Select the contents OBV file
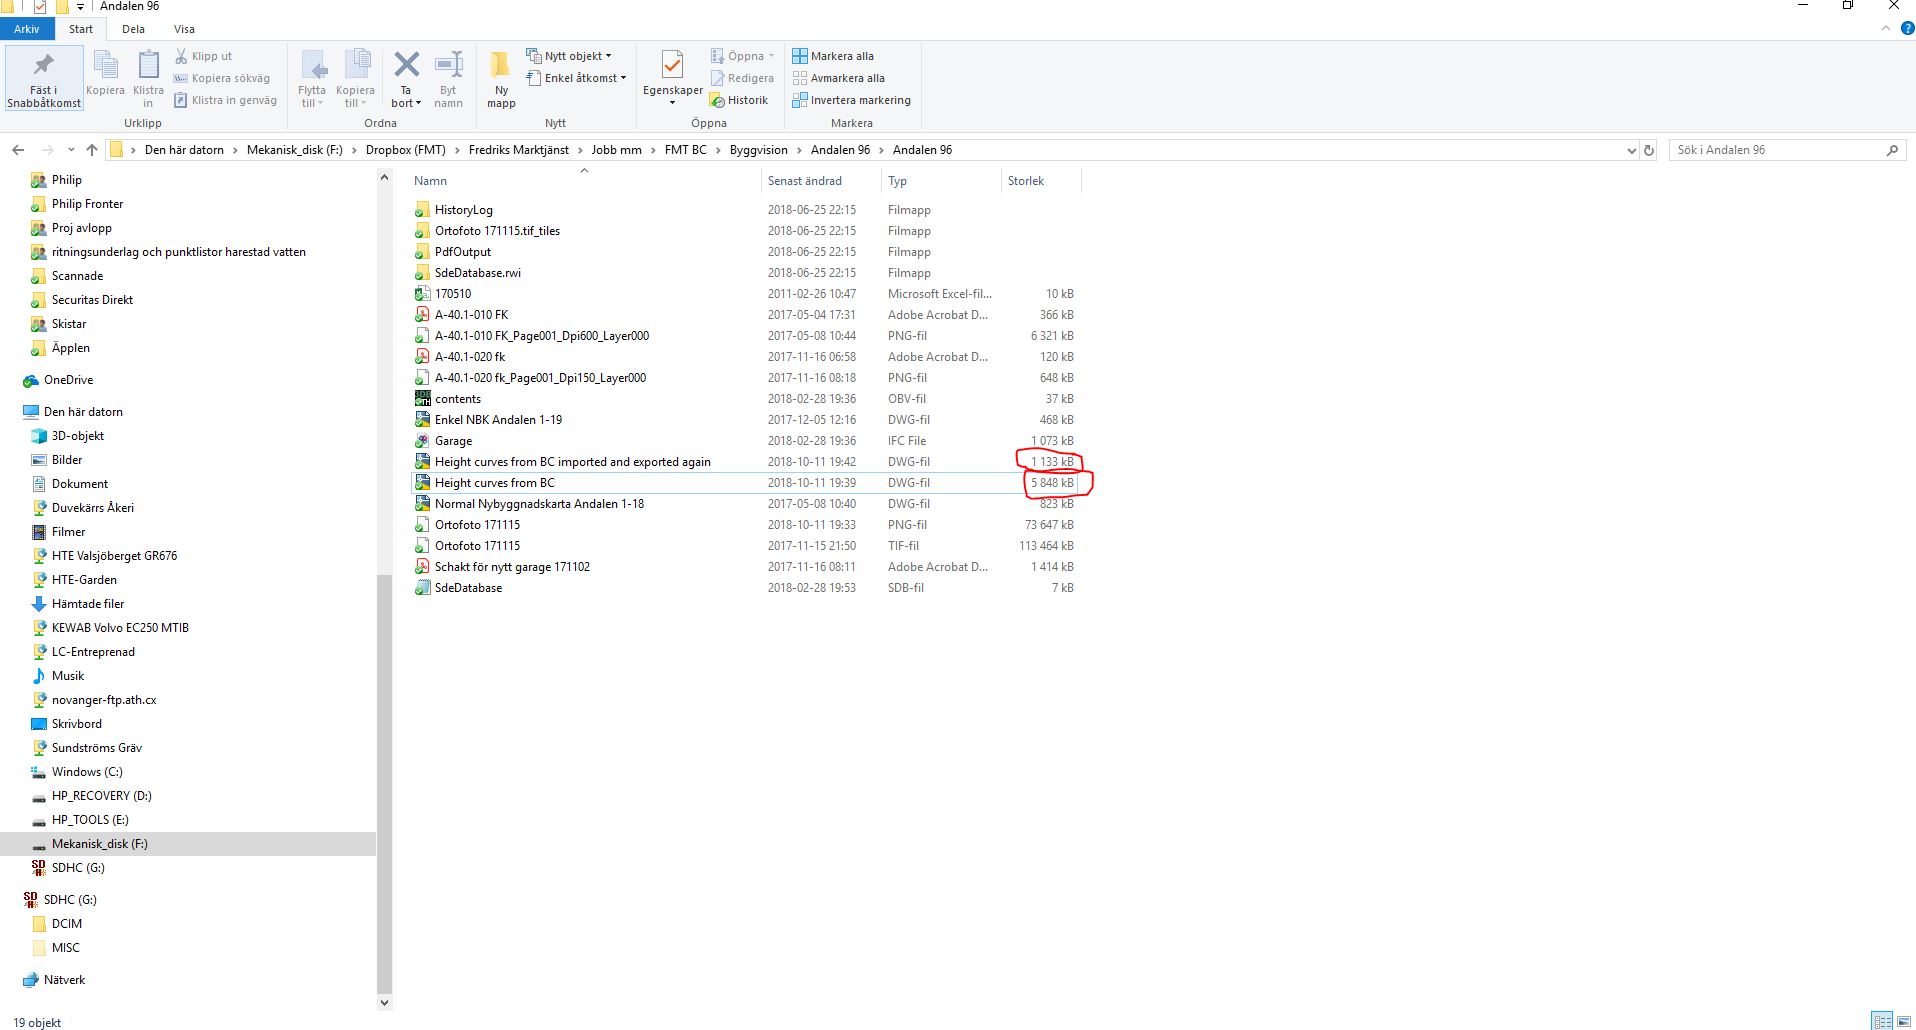 [x=744, y=399]
